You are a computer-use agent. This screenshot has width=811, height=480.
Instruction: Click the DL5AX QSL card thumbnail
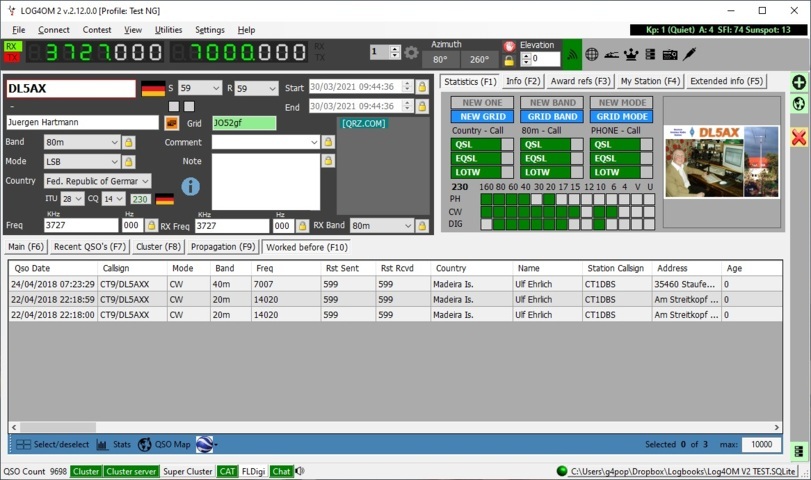click(722, 161)
